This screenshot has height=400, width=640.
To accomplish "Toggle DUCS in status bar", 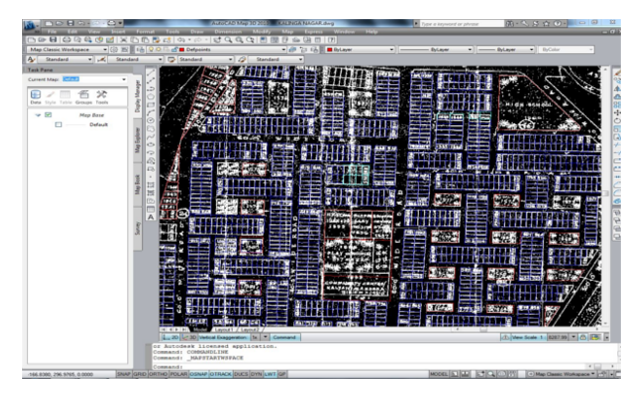I will [241, 374].
